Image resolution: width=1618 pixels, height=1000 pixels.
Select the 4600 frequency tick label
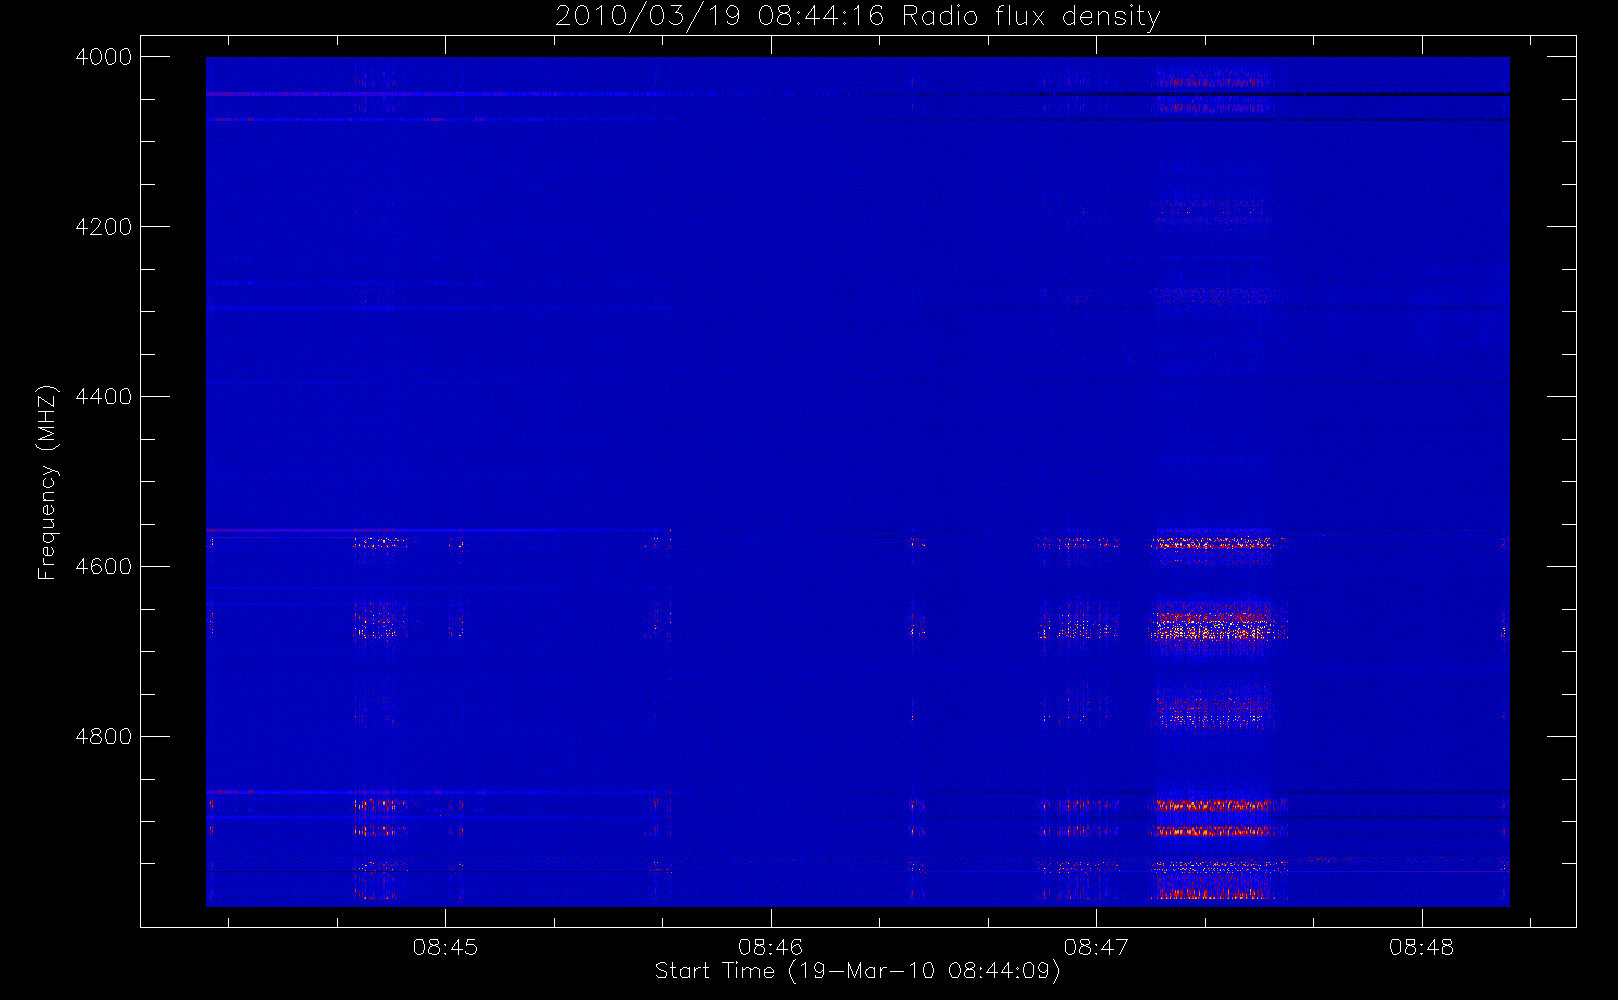tap(104, 567)
